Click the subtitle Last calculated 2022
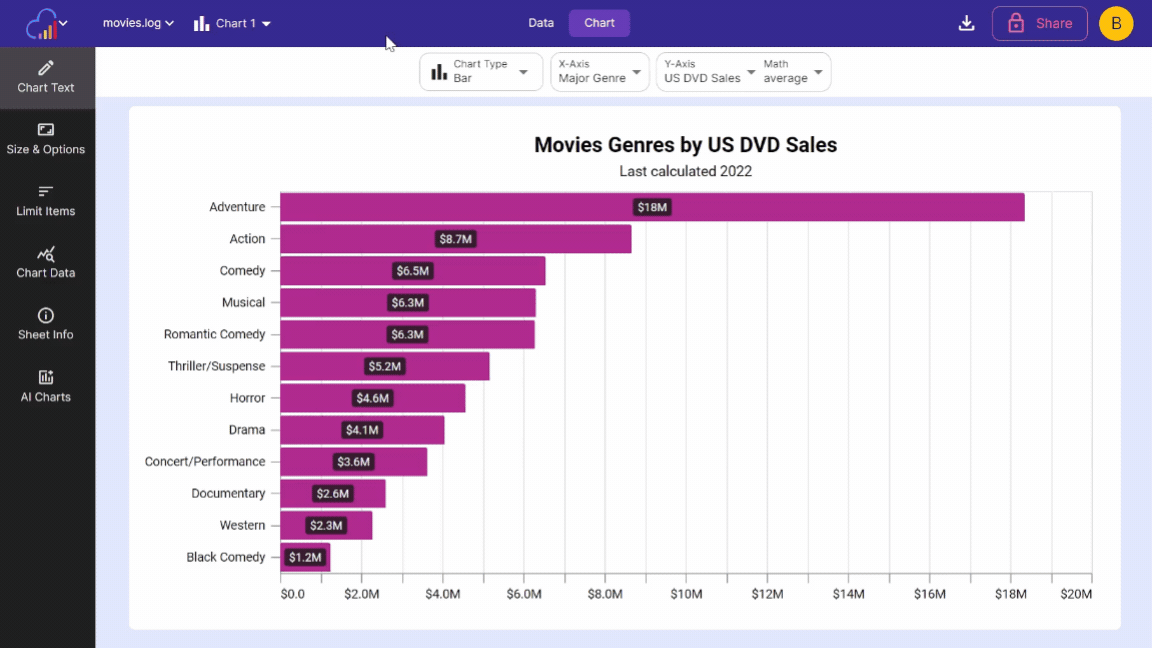This screenshot has height=648, width=1152. click(x=685, y=171)
